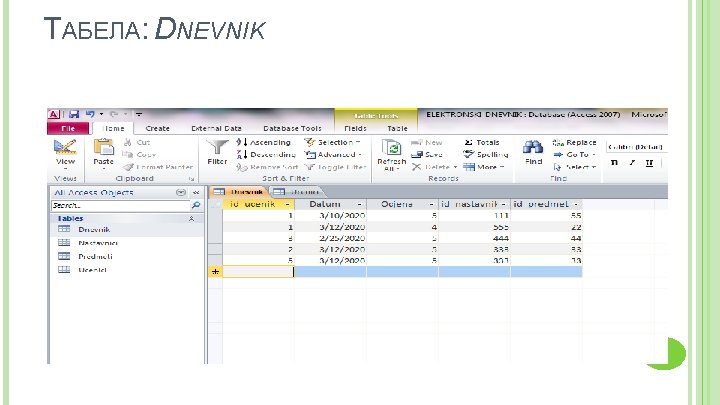Activate the second open table tab
Screen dimensions: 720x405
point(297,192)
